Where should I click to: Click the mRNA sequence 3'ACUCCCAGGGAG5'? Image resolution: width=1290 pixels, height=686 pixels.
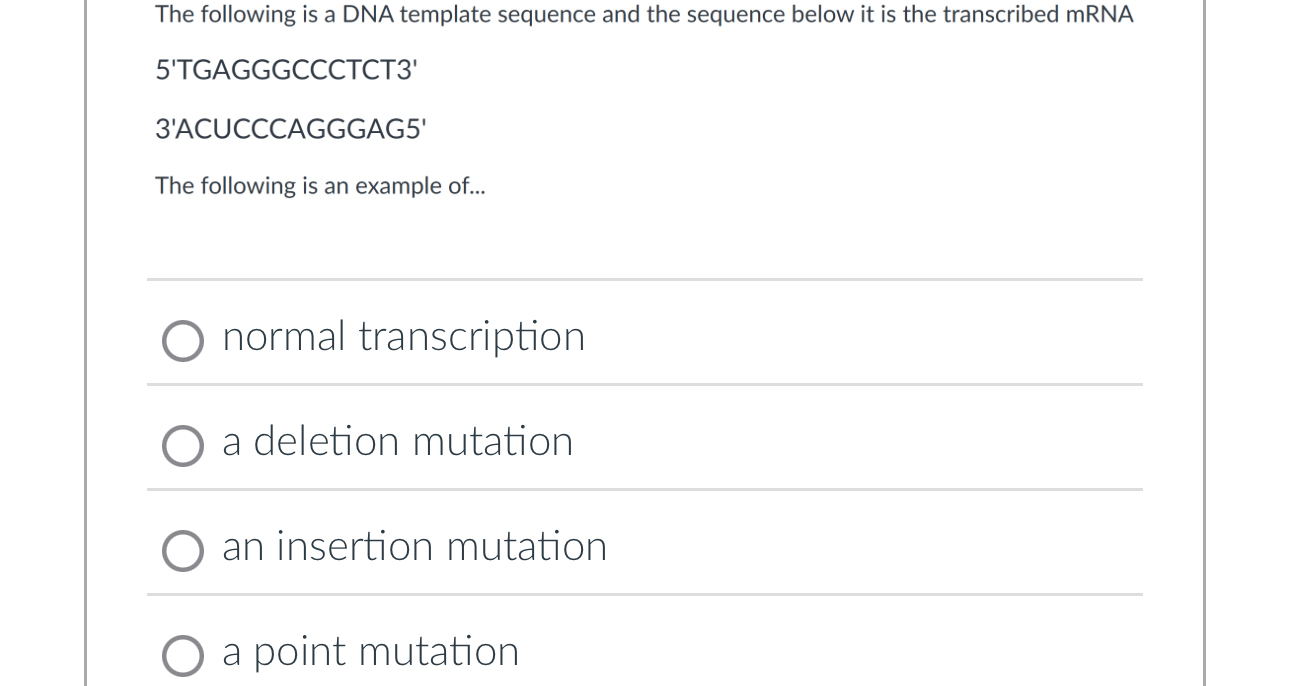coord(290,128)
